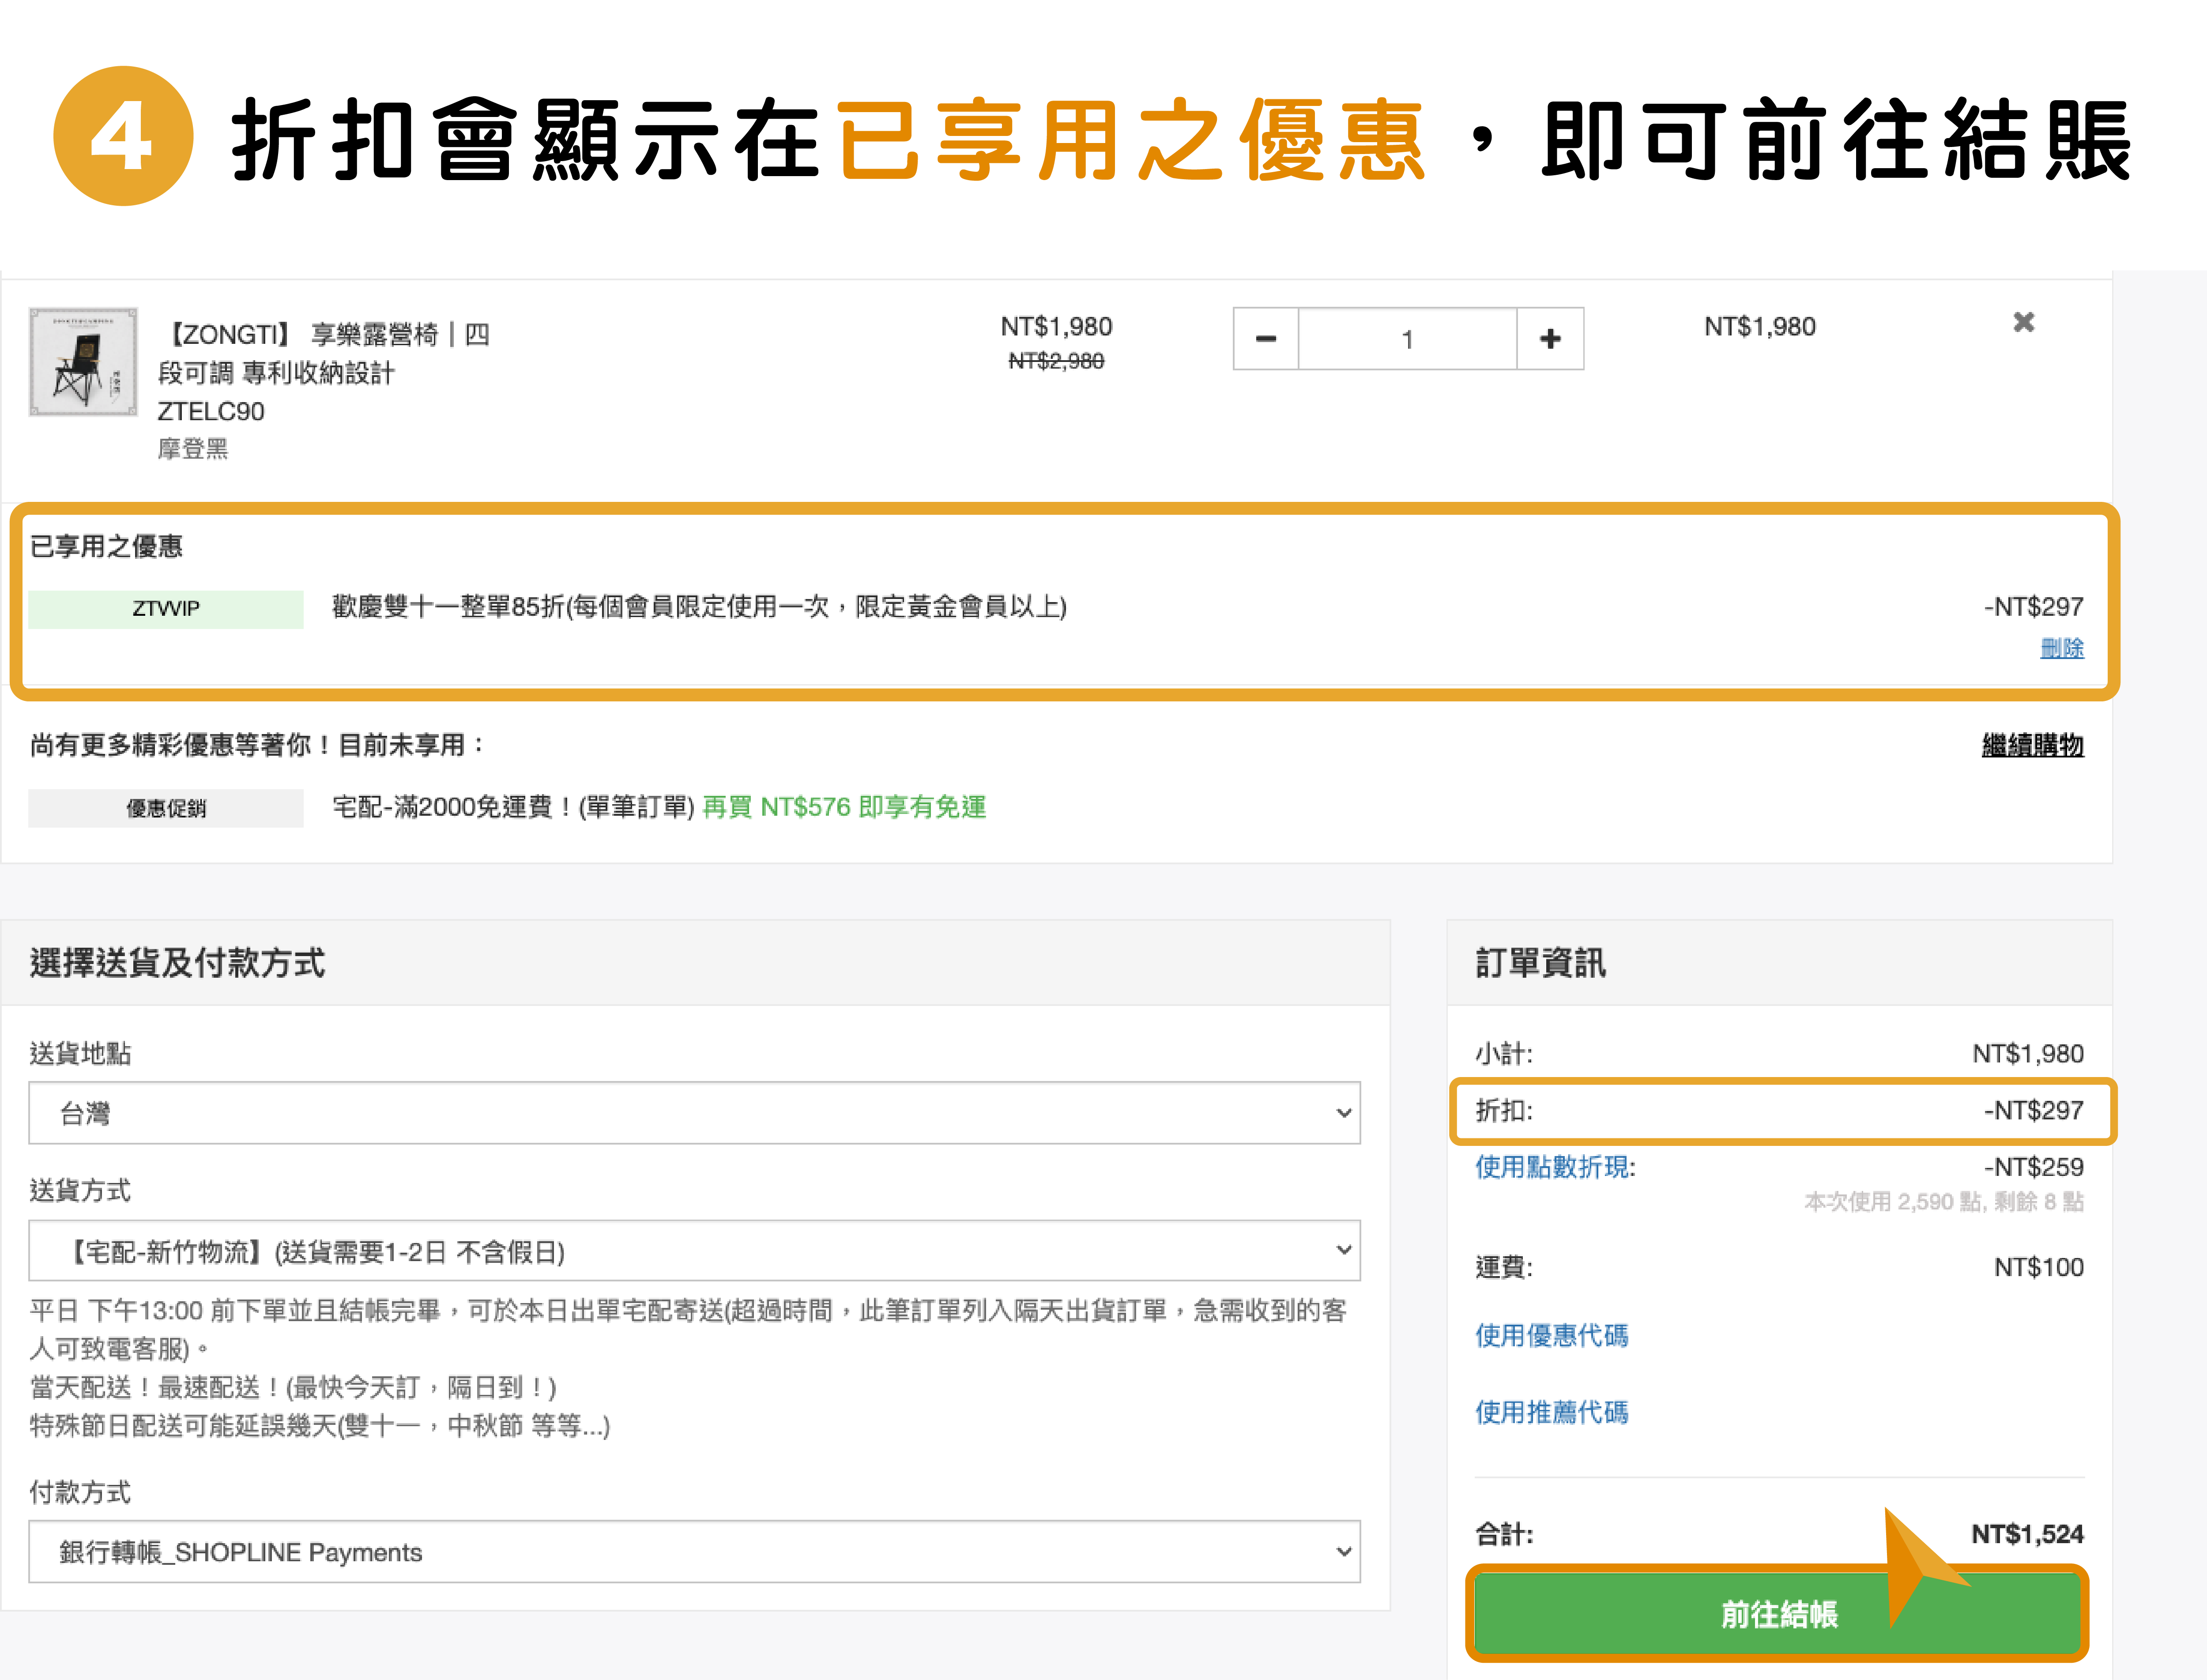Click the 使用推薦代碼 link
2207x1680 pixels.
pyautogui.click(x=1551, y=1412)
